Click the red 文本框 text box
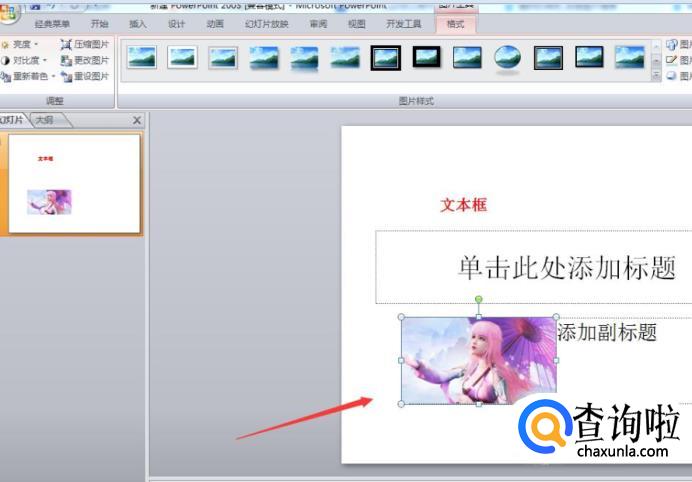This screenshot has height=482, width=692. tap(463, 205)
